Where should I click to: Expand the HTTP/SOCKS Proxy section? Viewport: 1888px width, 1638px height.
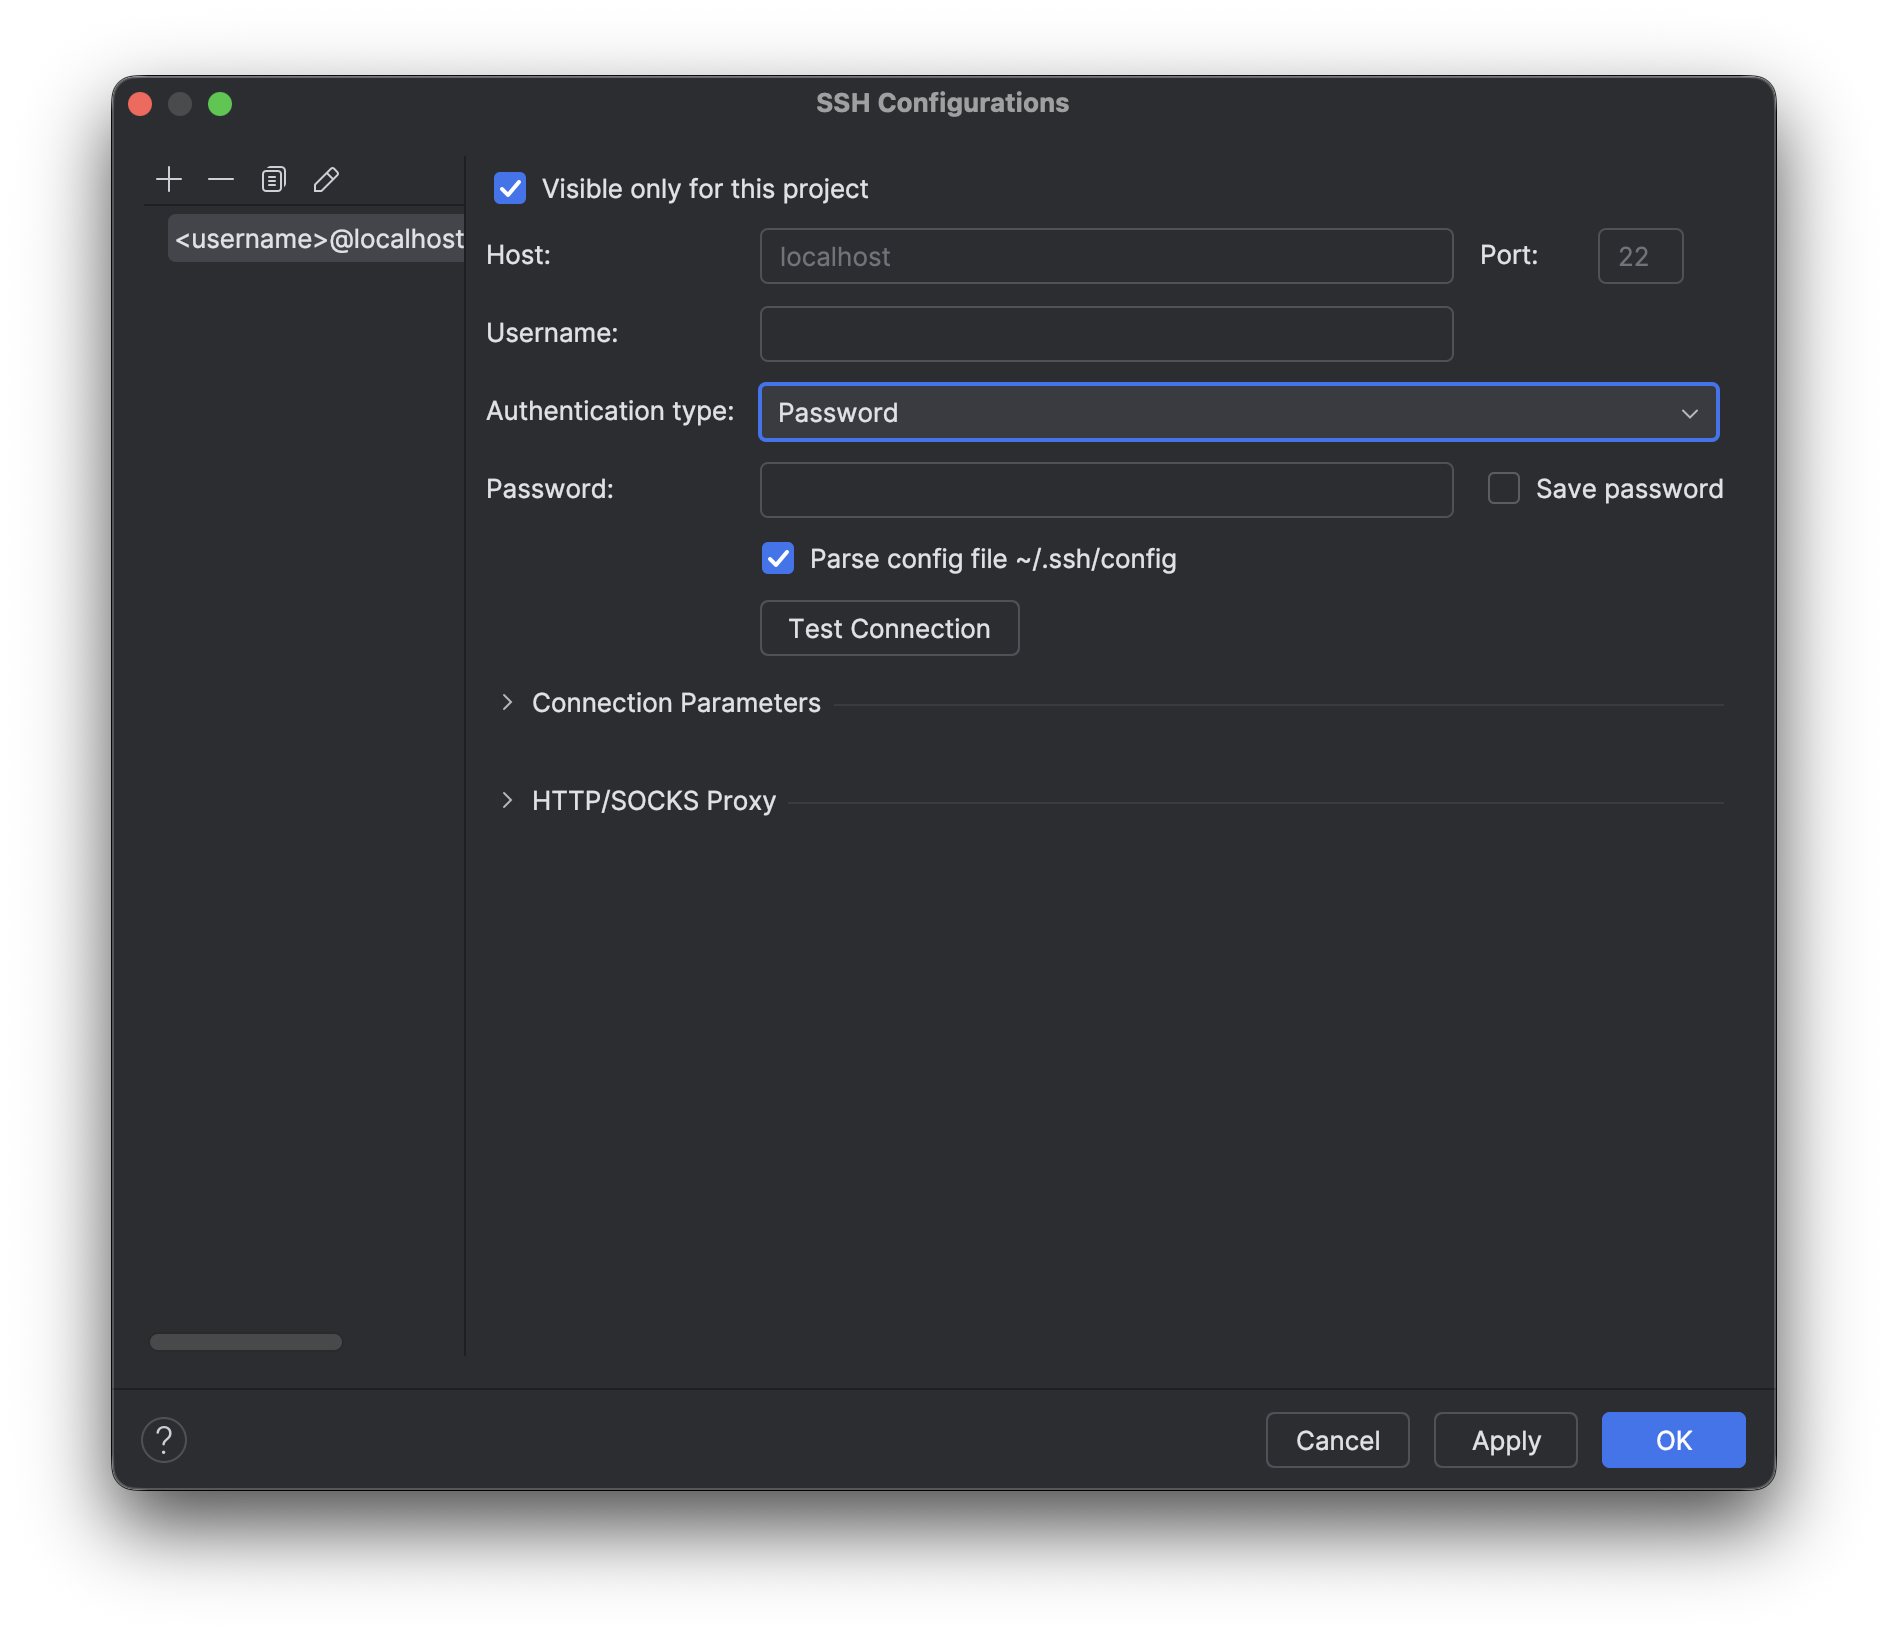(507, 800)
